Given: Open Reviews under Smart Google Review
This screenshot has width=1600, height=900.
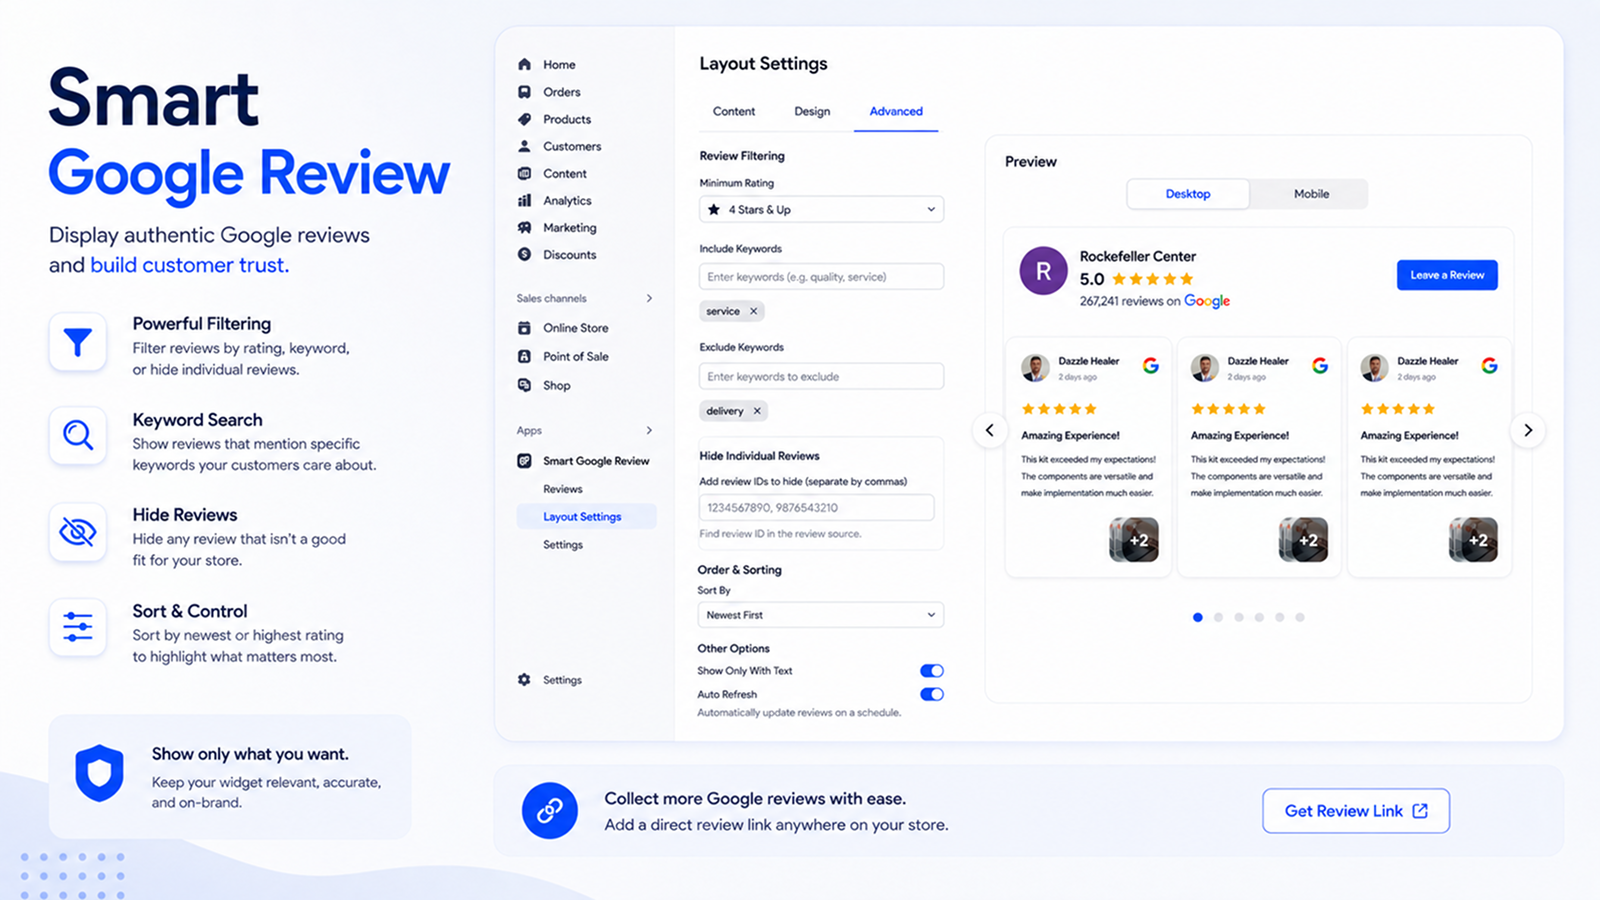Looking at the screenshot, I should [563, 489].
